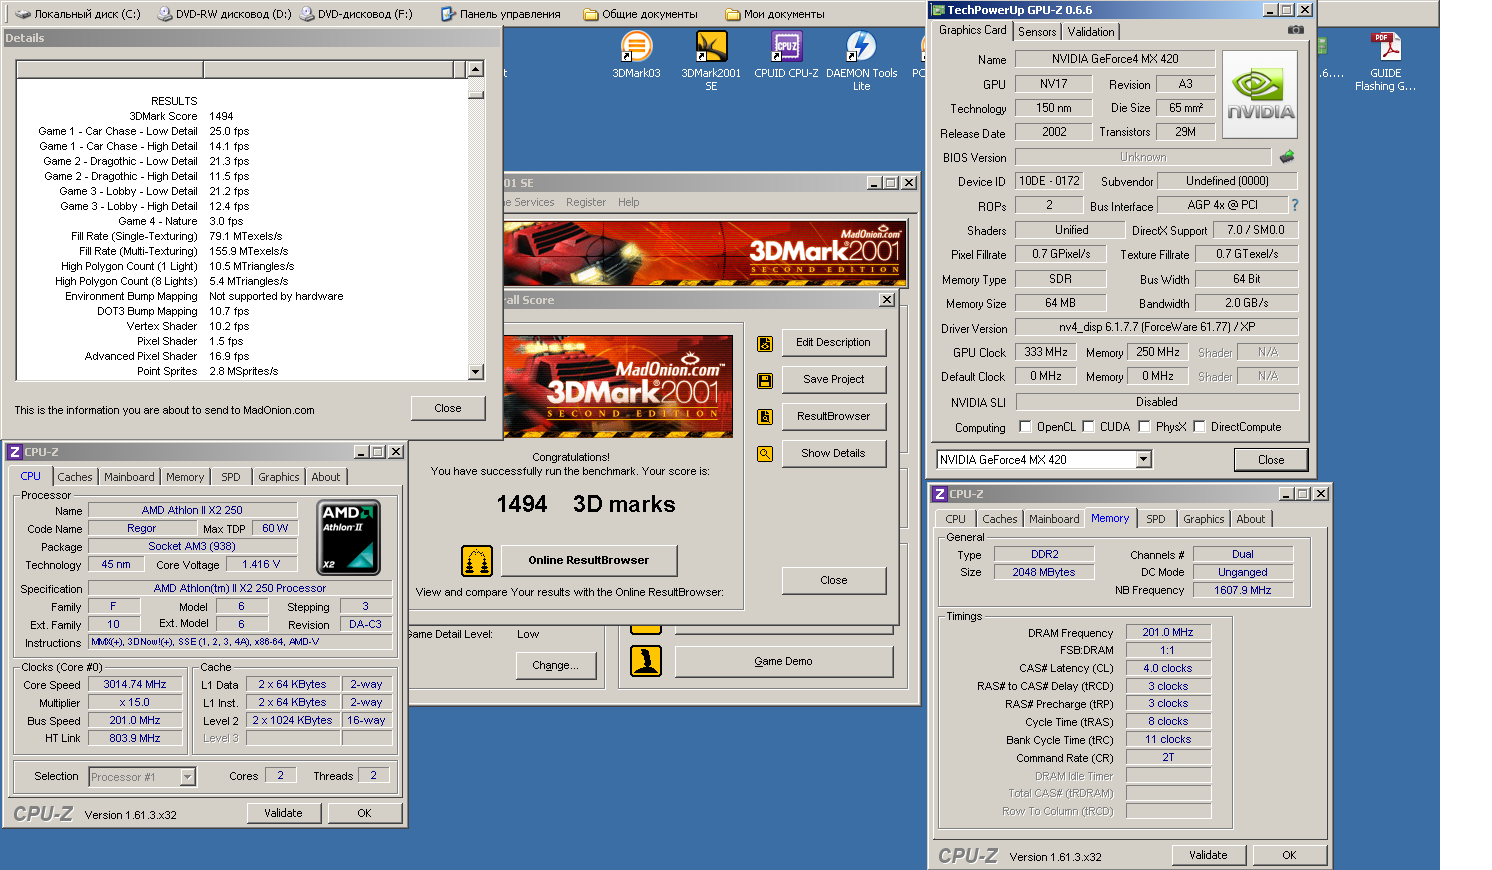Click the Edit Description button

coord(833,343)
